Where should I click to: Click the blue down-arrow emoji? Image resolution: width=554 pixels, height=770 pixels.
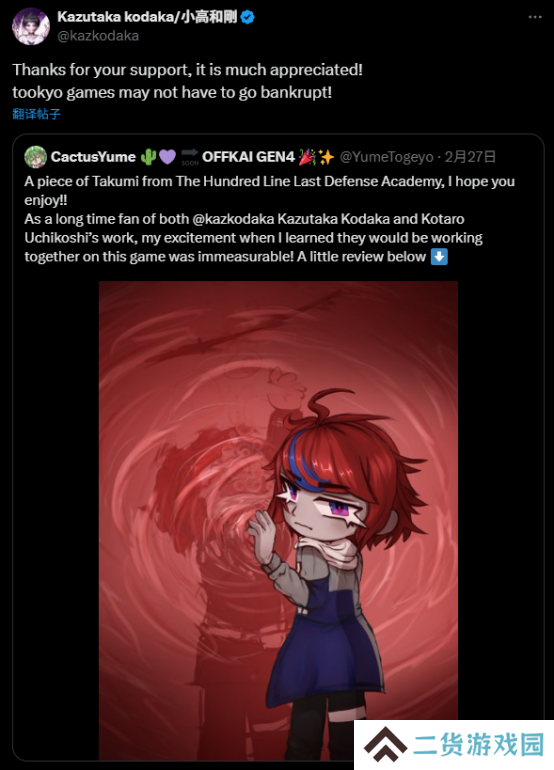[439, 256]
